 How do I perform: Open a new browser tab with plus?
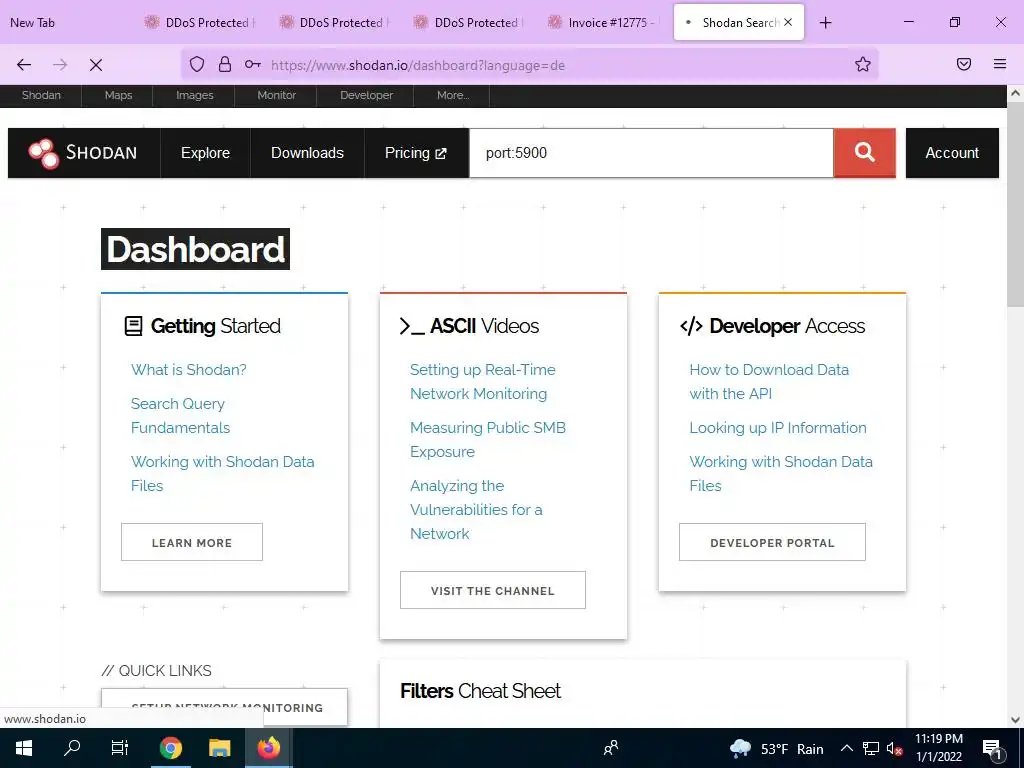[825, 23]
